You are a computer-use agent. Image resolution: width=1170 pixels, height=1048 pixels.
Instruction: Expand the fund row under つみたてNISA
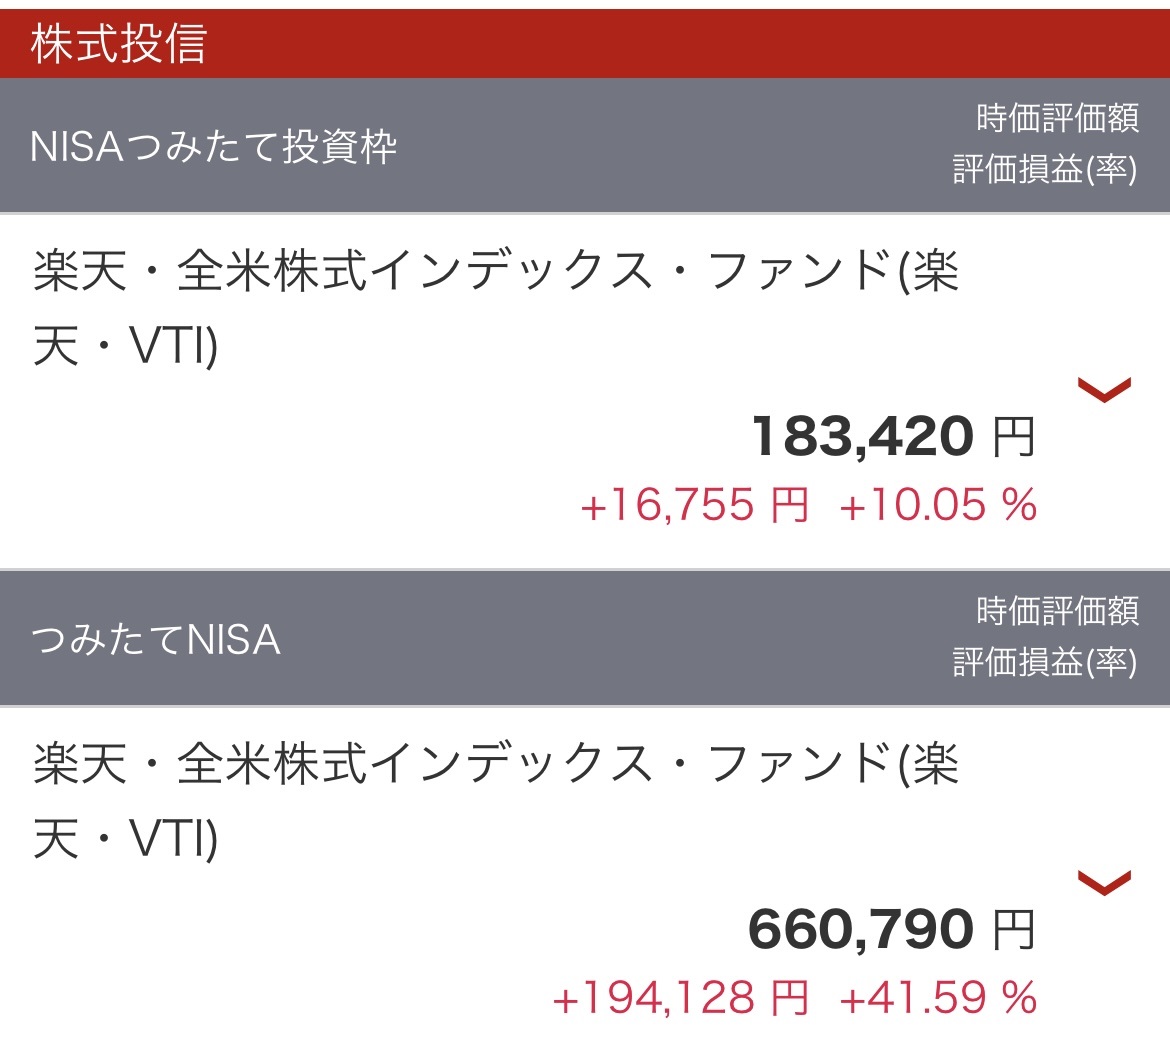tap(1104, 882)
